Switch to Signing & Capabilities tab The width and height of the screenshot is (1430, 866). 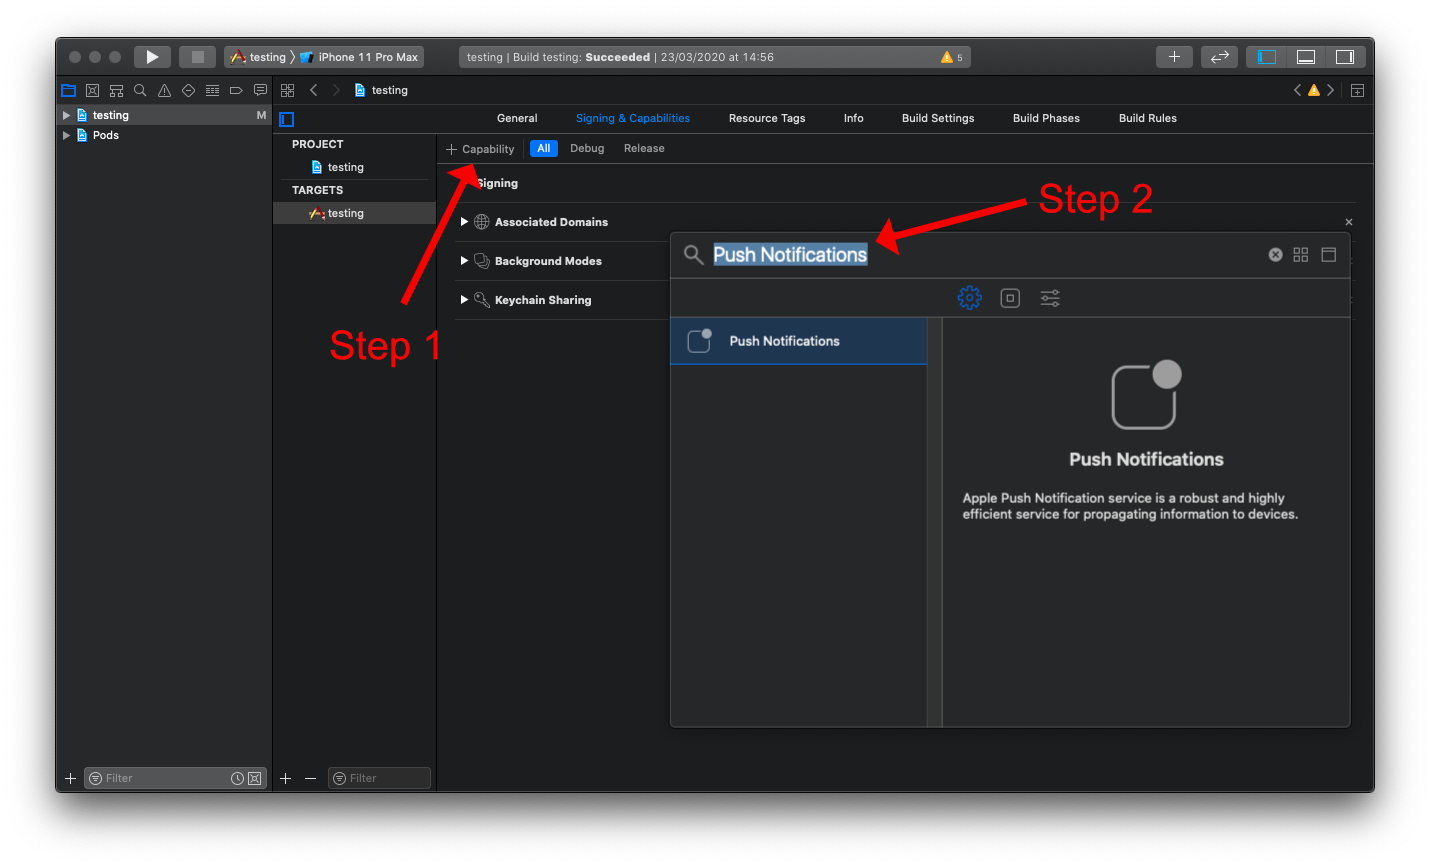pyautogui.click(x=633, y=118)
